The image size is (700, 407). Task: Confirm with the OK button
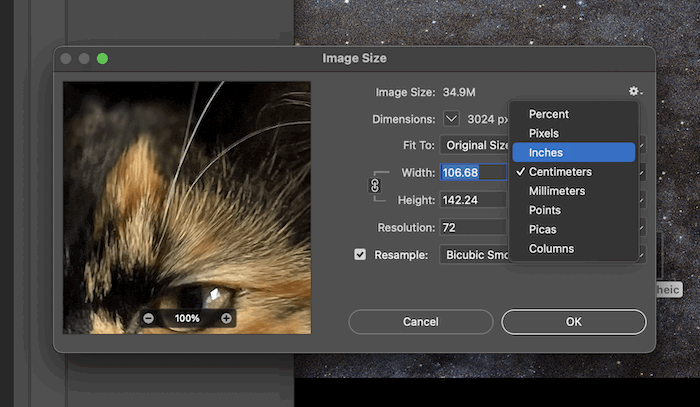(x=574, y=322)
